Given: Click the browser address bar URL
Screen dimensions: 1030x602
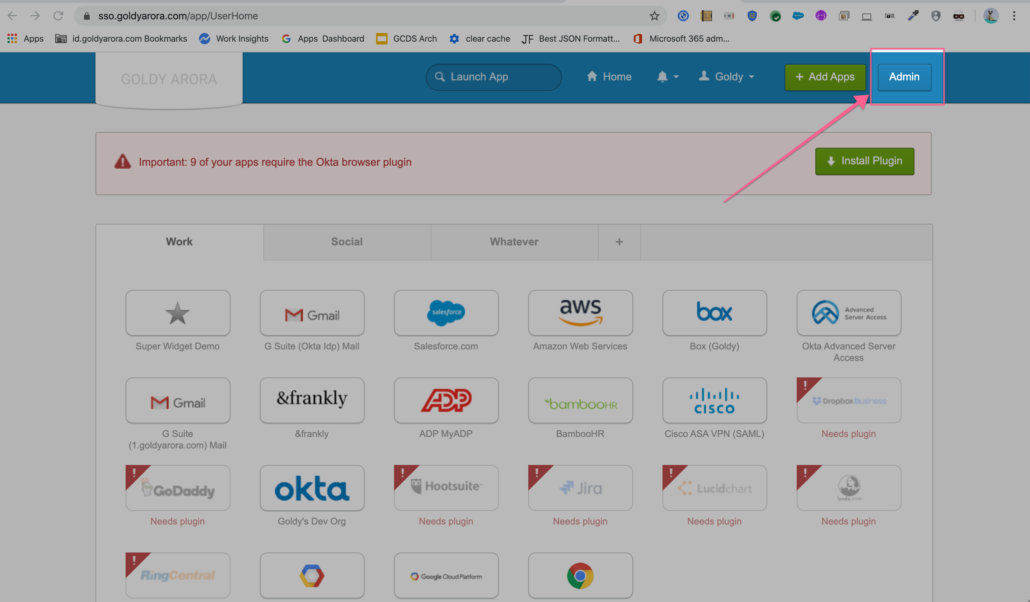Looking at the screenshot, I should click(178, 16).
